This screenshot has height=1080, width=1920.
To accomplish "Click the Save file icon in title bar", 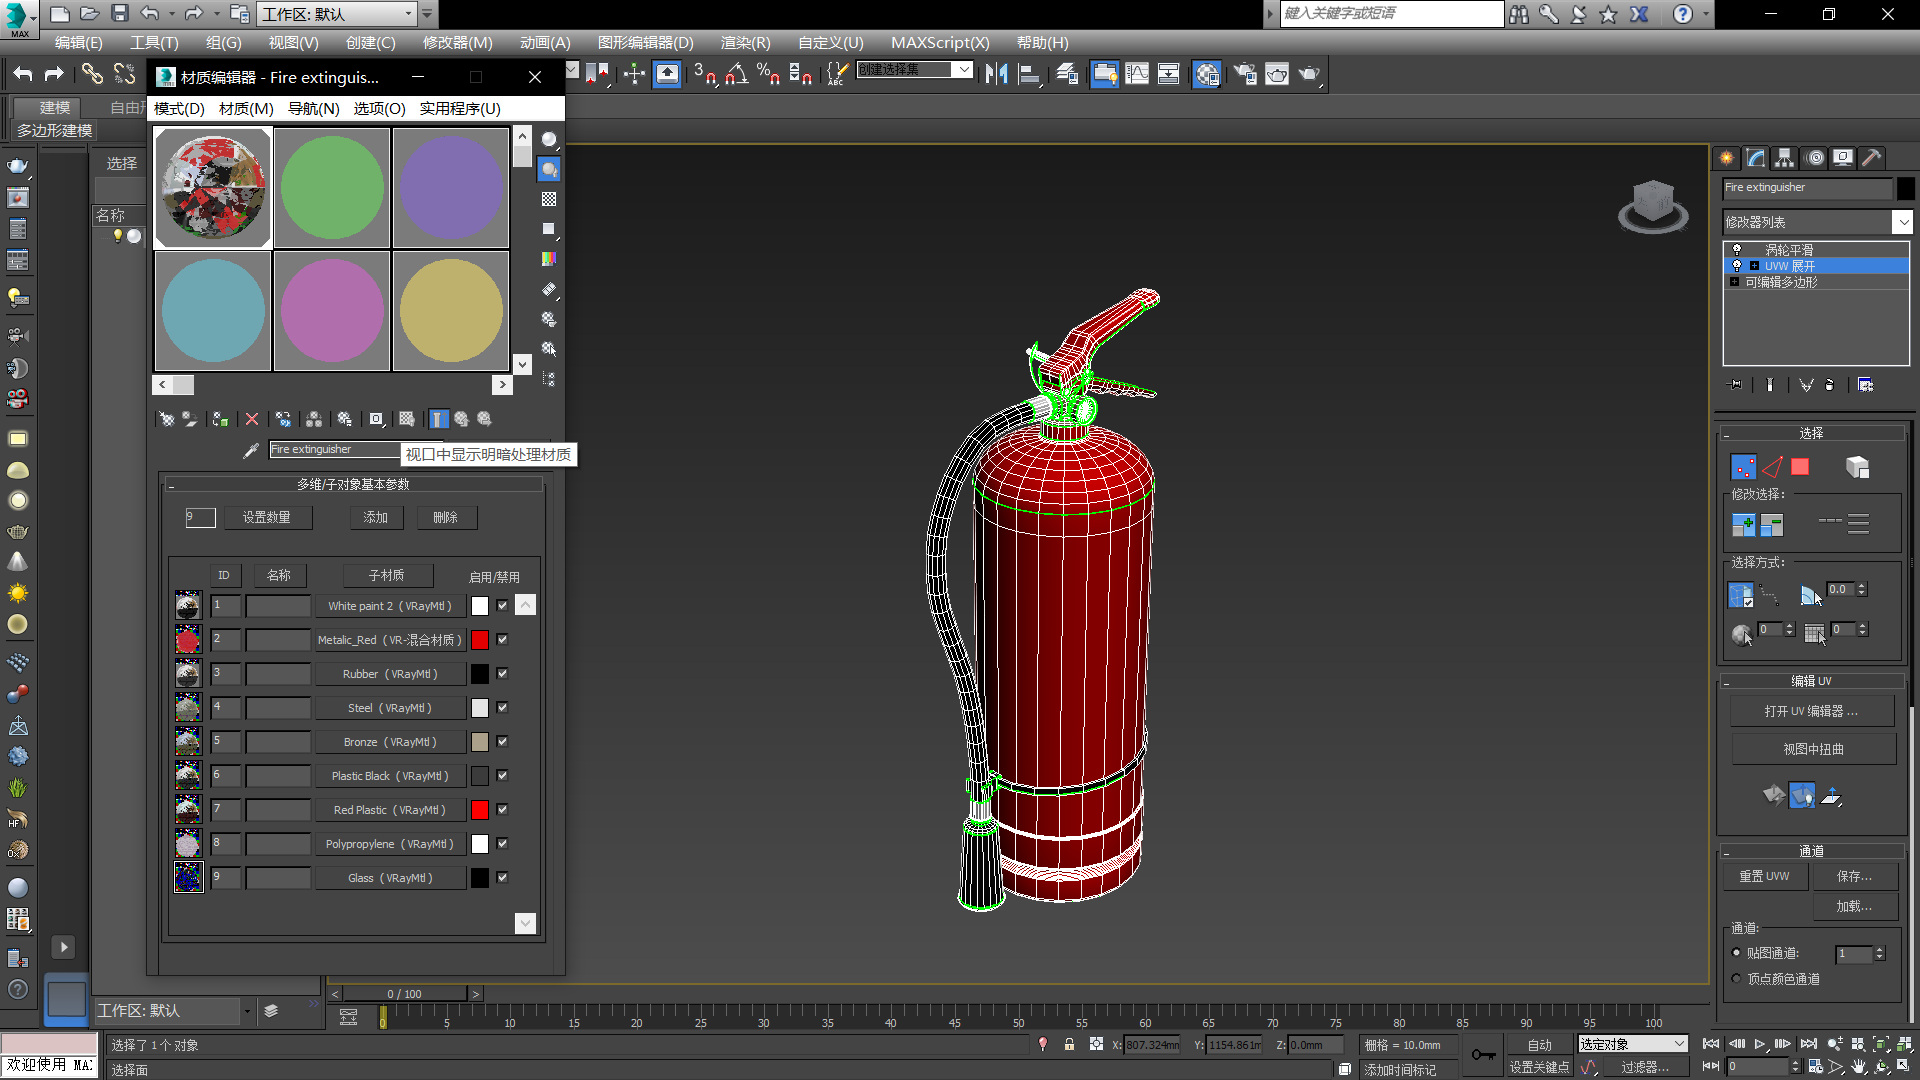I will click(119, 14).
